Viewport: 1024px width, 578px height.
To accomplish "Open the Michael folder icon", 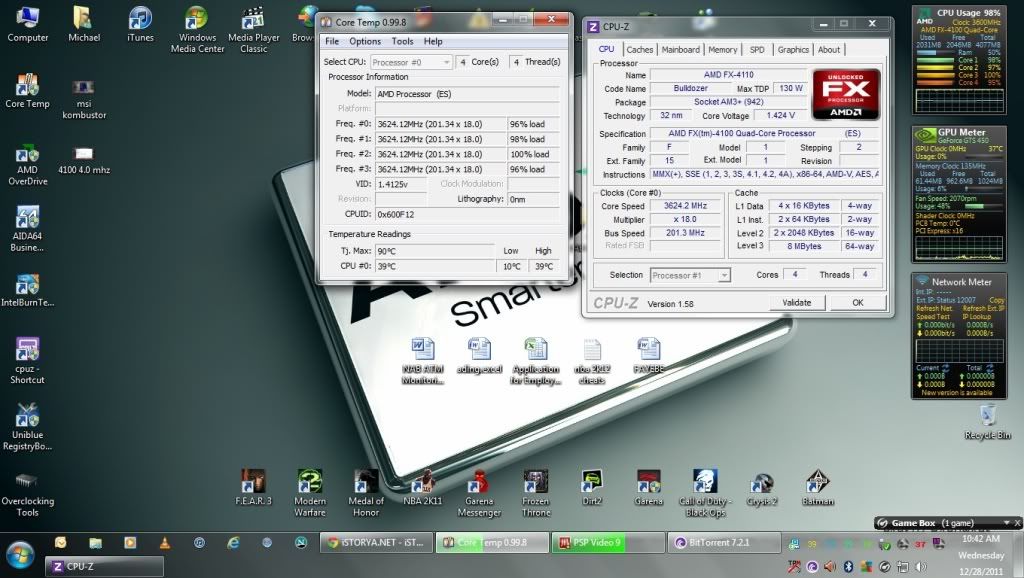I will click(84, 24).
